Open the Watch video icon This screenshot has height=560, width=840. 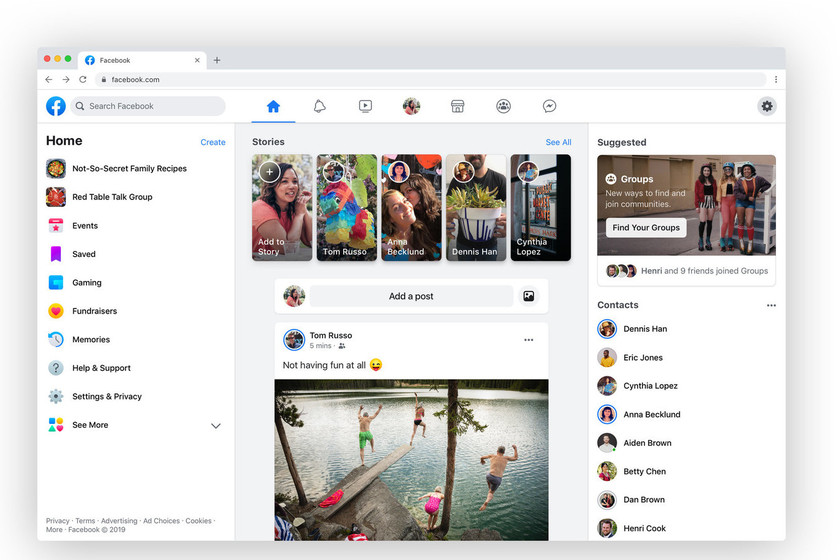click(365, 106)
